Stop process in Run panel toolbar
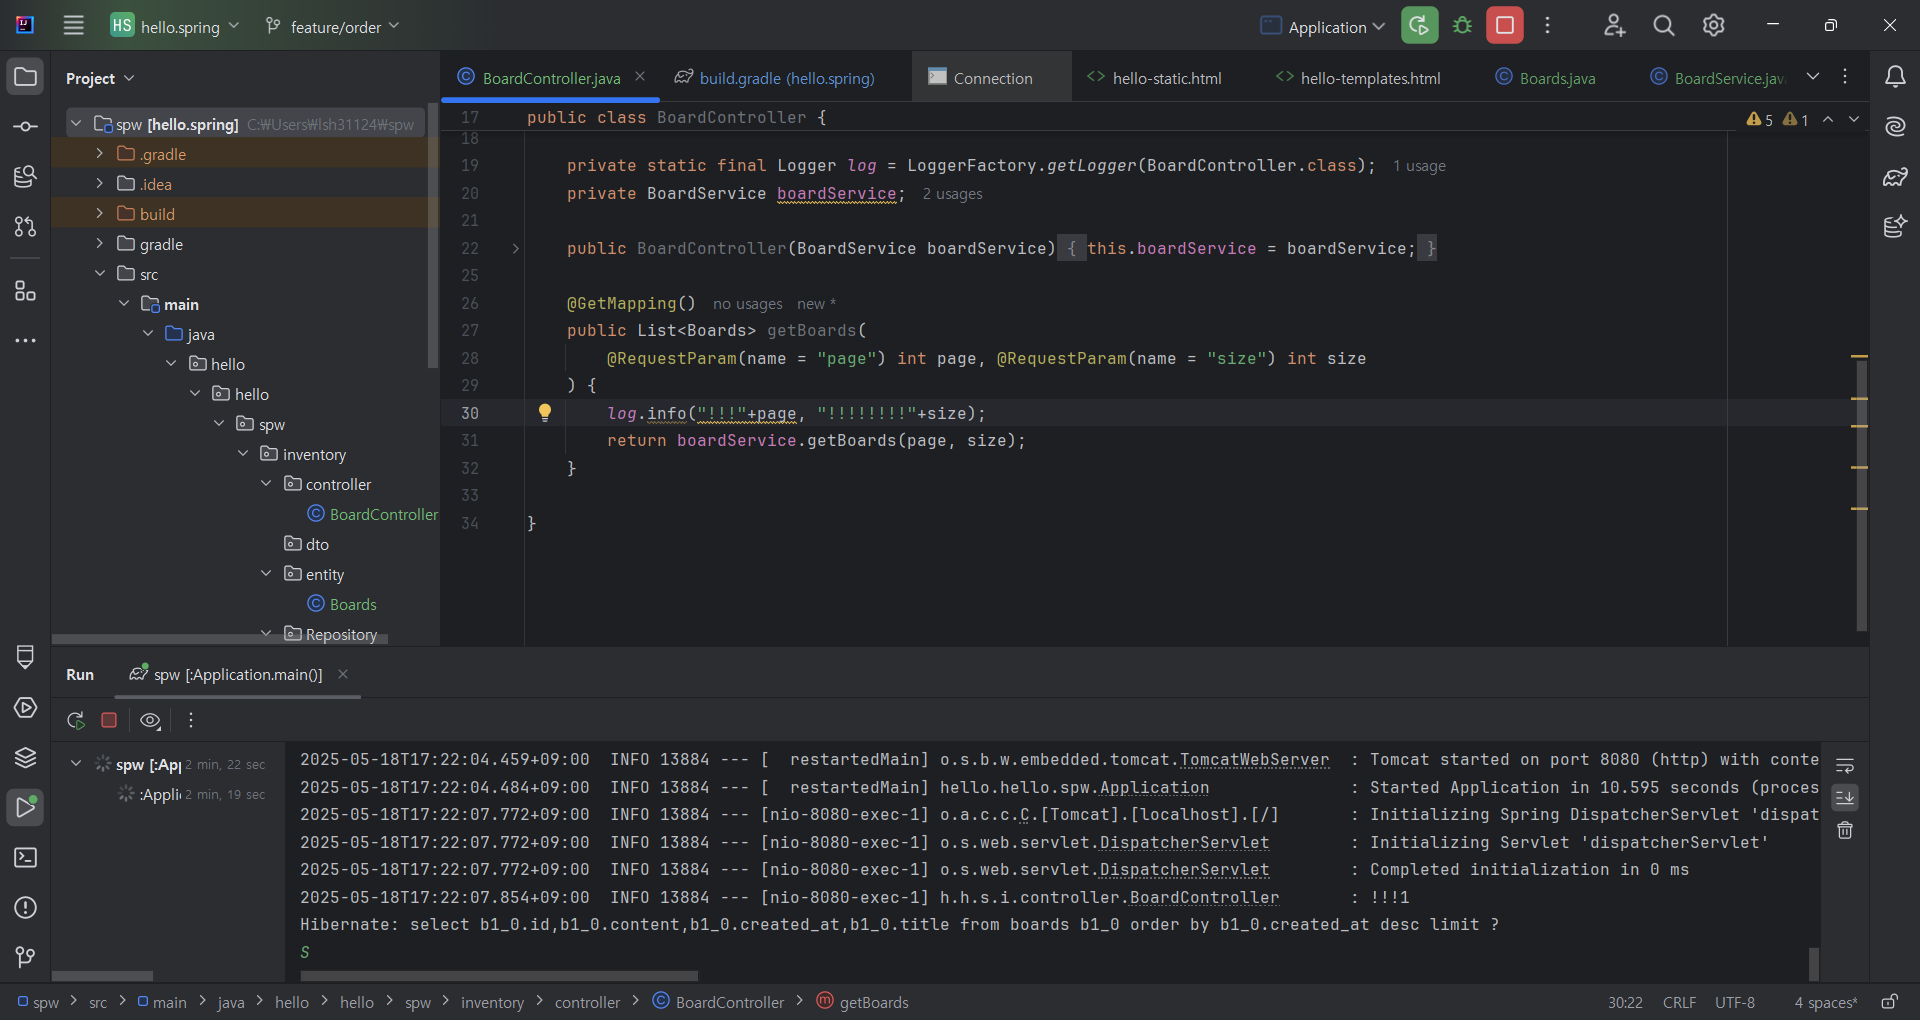 click(x=109, y=720)
